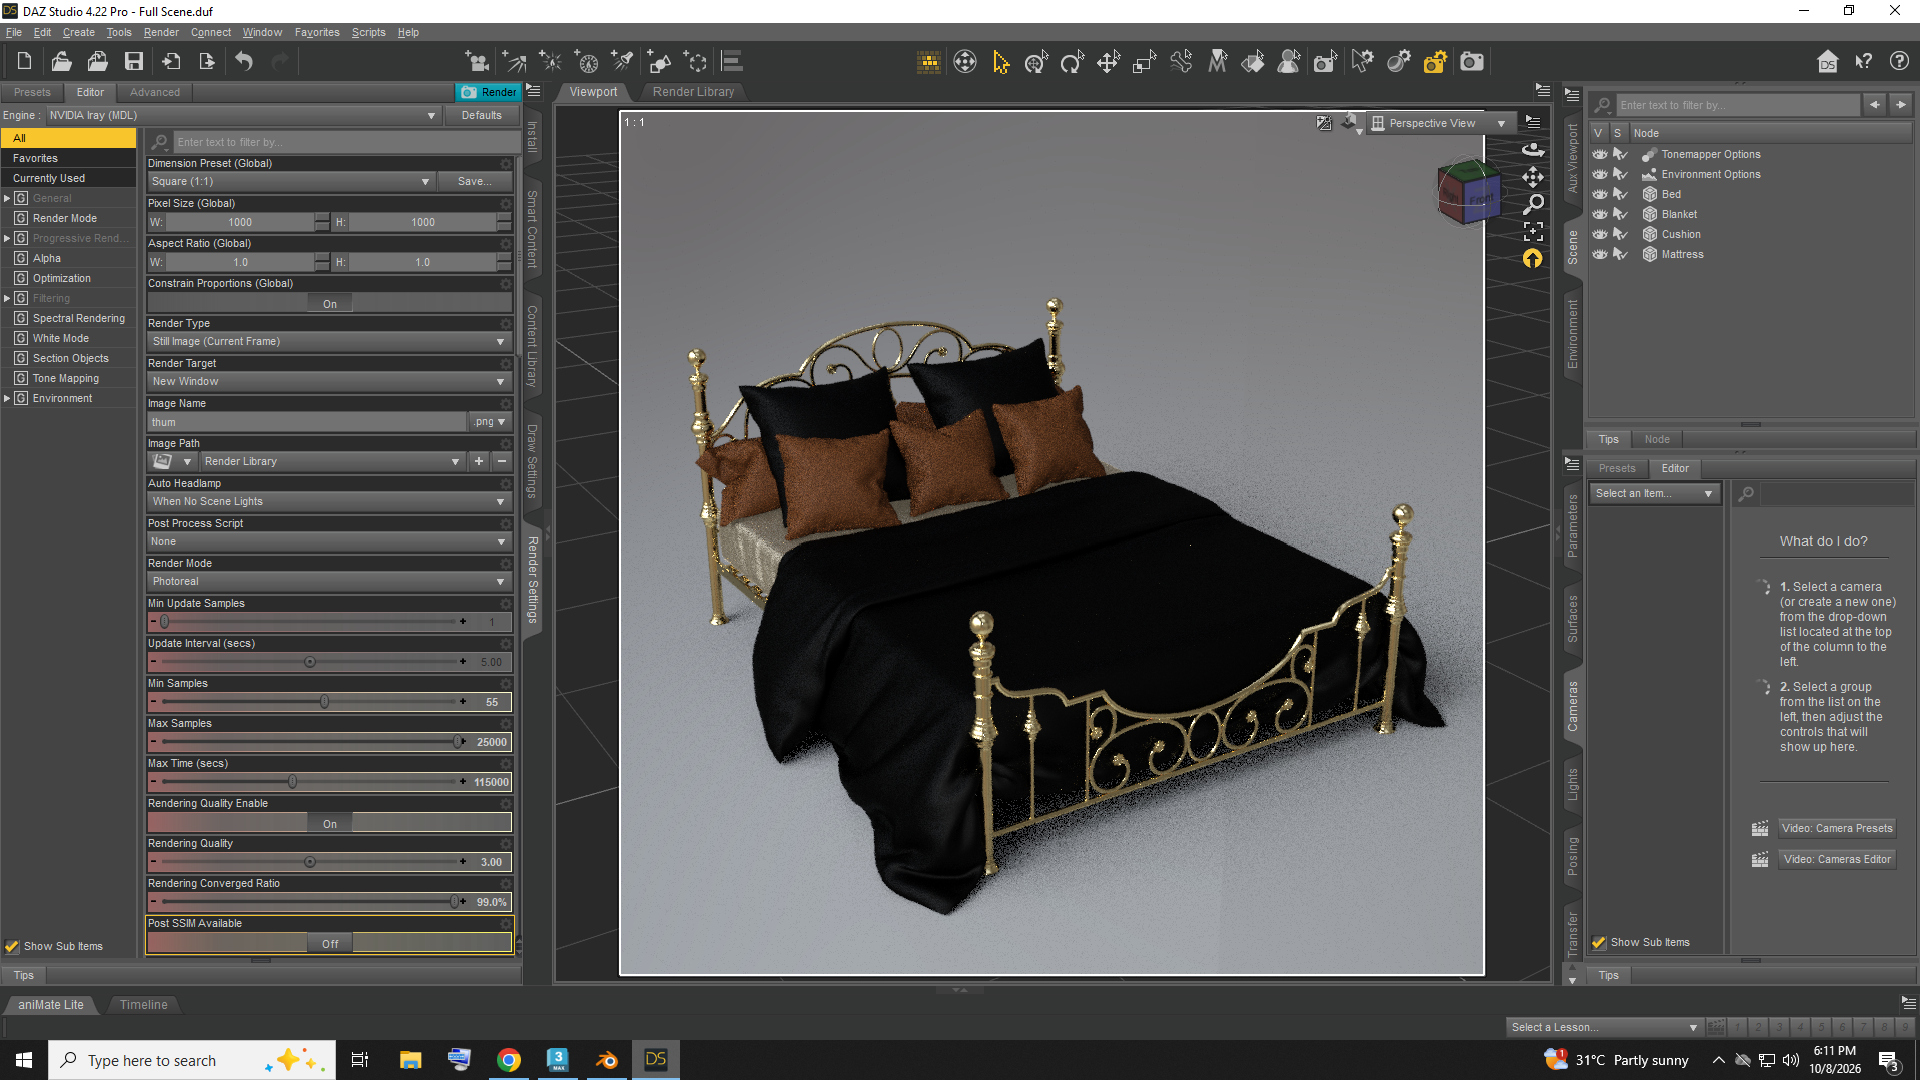Click the Undo arrow icon
Viewport: 1920px width, 1080px height.
click(244, 62)
